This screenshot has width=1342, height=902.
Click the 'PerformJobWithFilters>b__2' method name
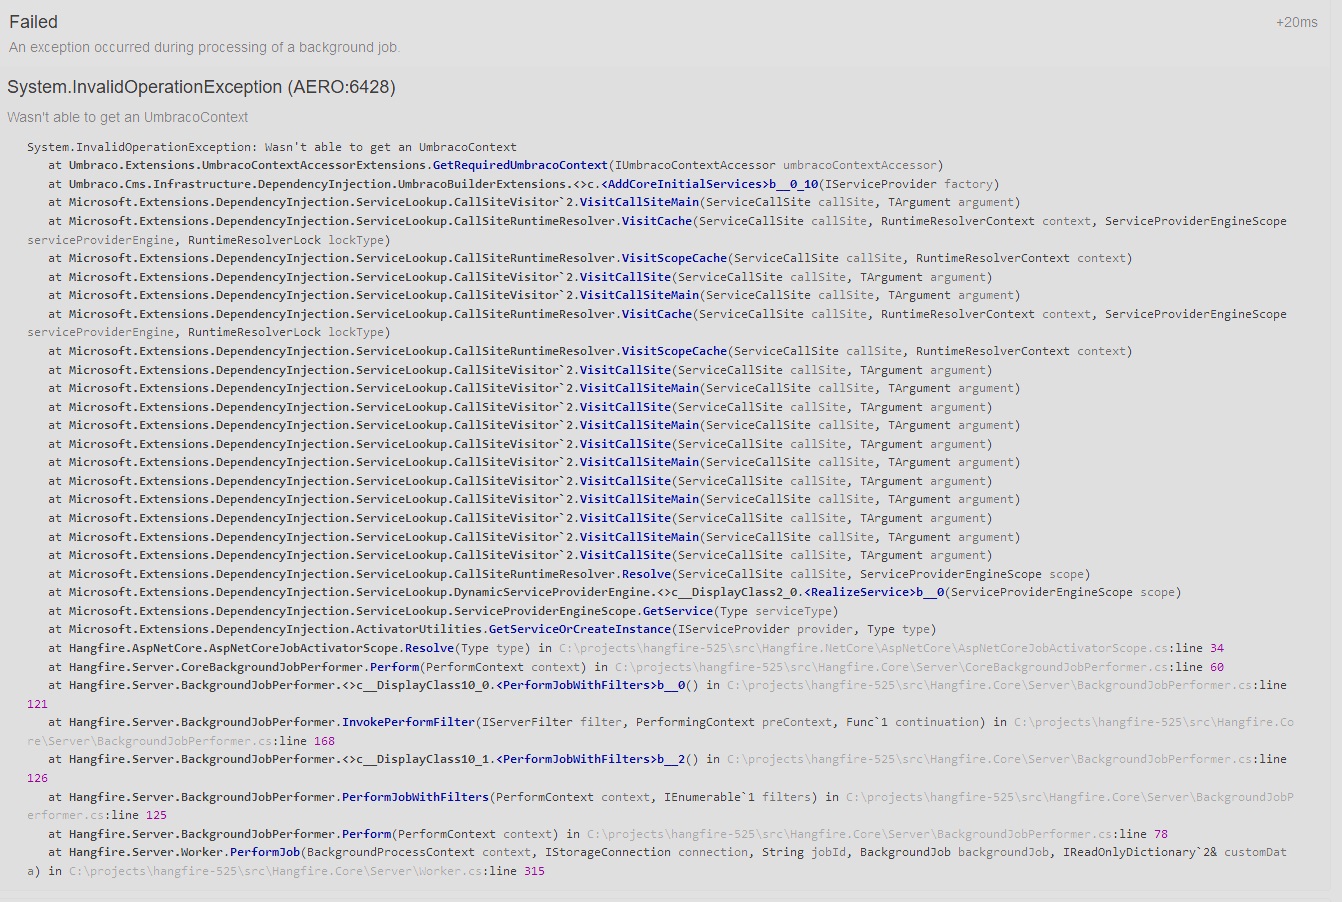[591, 759]
